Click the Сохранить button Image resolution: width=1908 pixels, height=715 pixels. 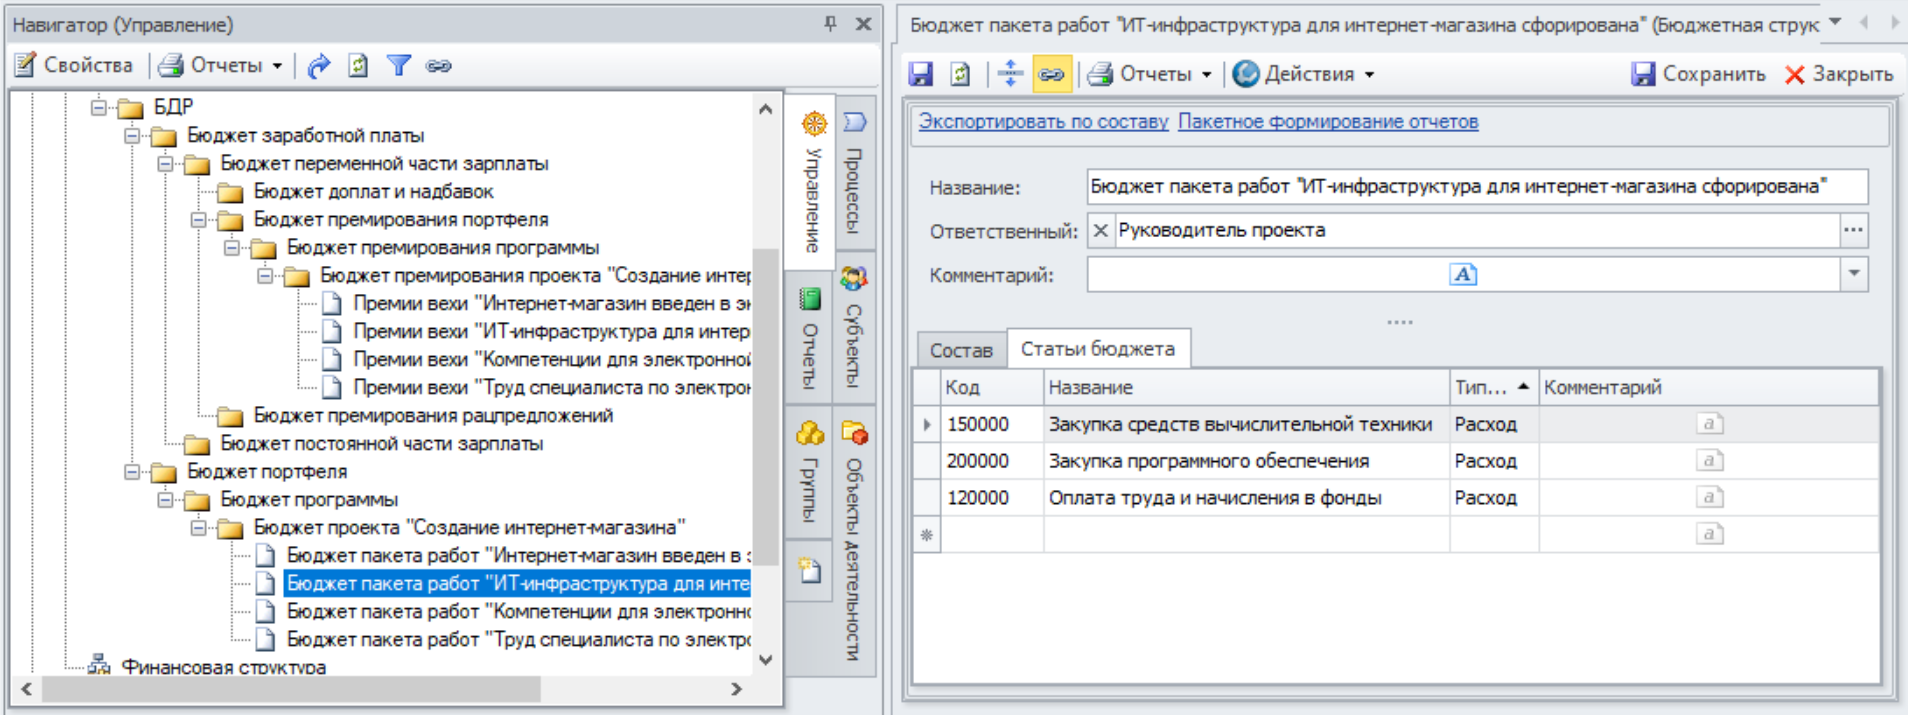click(1698, 74)
